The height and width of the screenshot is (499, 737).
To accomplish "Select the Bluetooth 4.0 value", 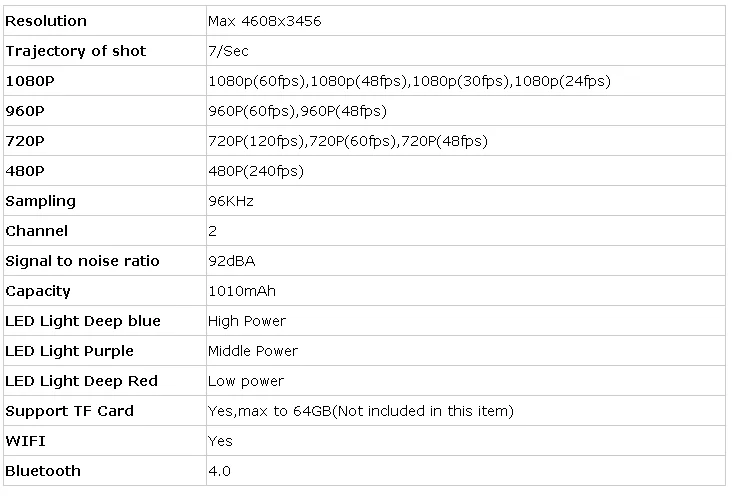I will (x=220, y=471).
